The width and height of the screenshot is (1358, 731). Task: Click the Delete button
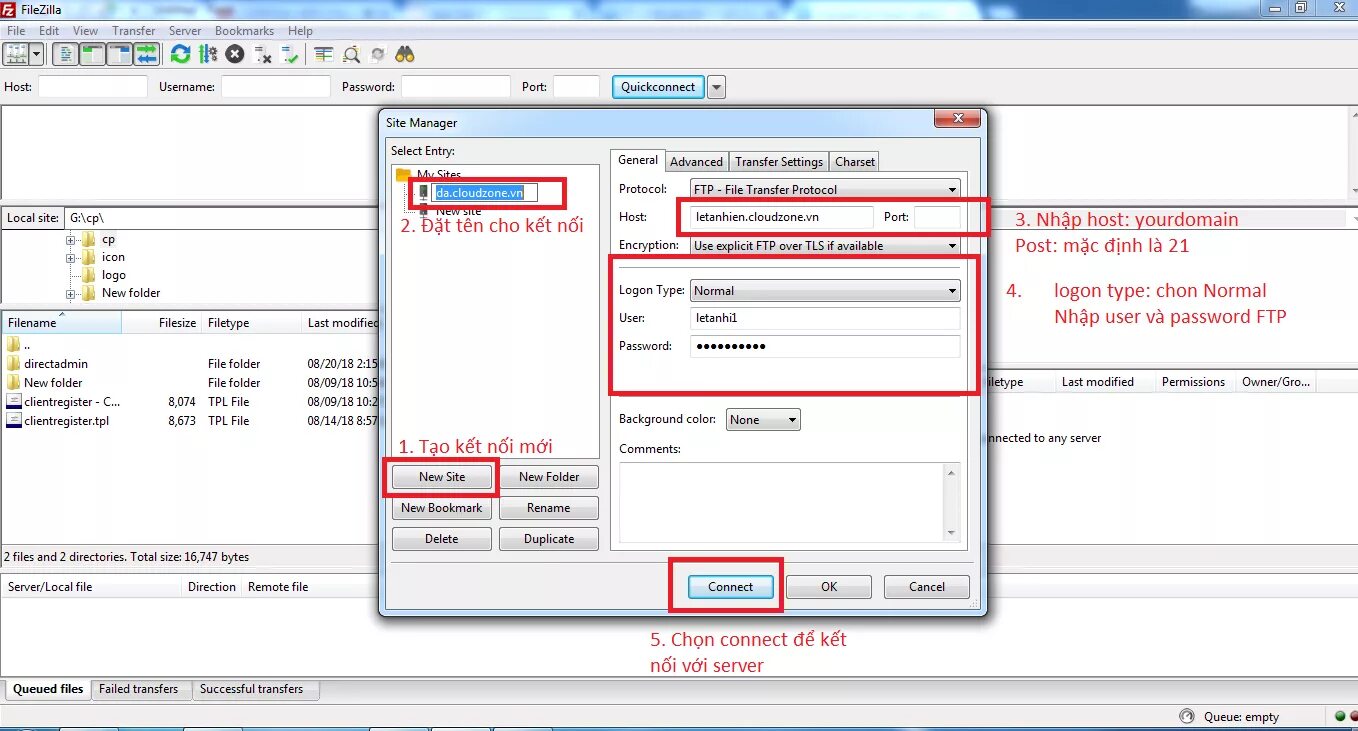pyautogui.click(x=442, y=539)
